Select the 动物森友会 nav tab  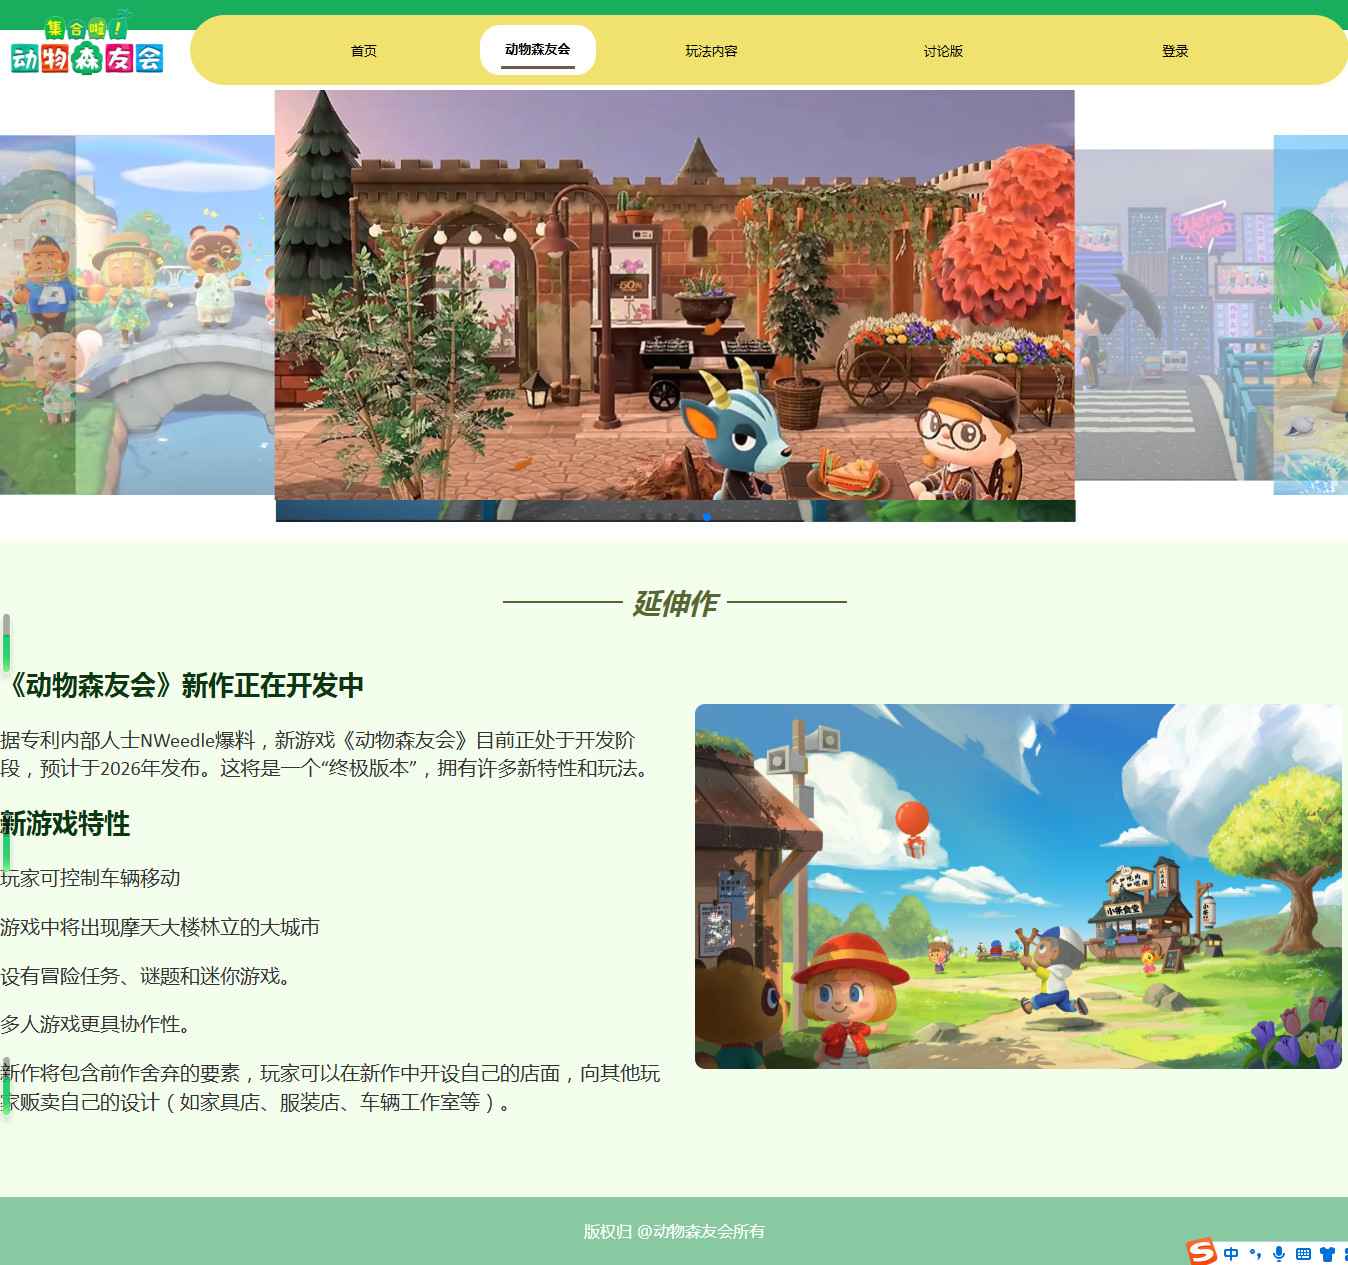(537, 50)
